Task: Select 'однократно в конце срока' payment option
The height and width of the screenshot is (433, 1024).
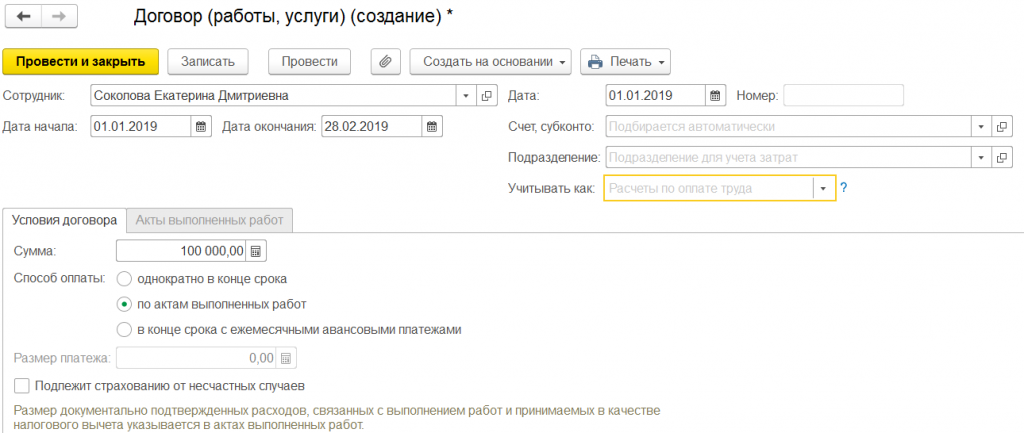Action: pyautogui.click(x=124, y=279)
